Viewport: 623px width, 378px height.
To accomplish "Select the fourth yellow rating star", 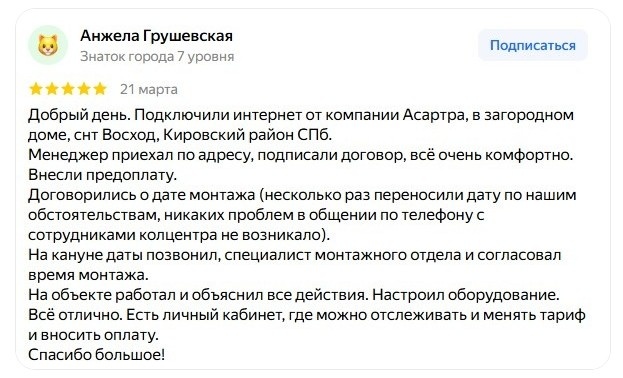I will tap(83, 89).
